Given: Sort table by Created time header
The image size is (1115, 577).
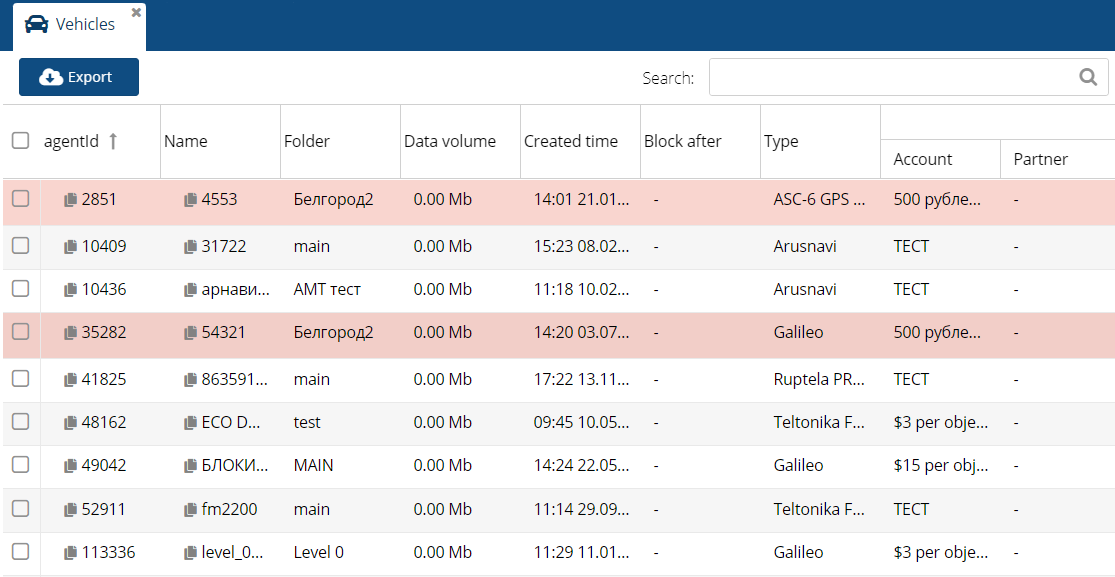Looking at the screenshot, I should coord(570,141).
